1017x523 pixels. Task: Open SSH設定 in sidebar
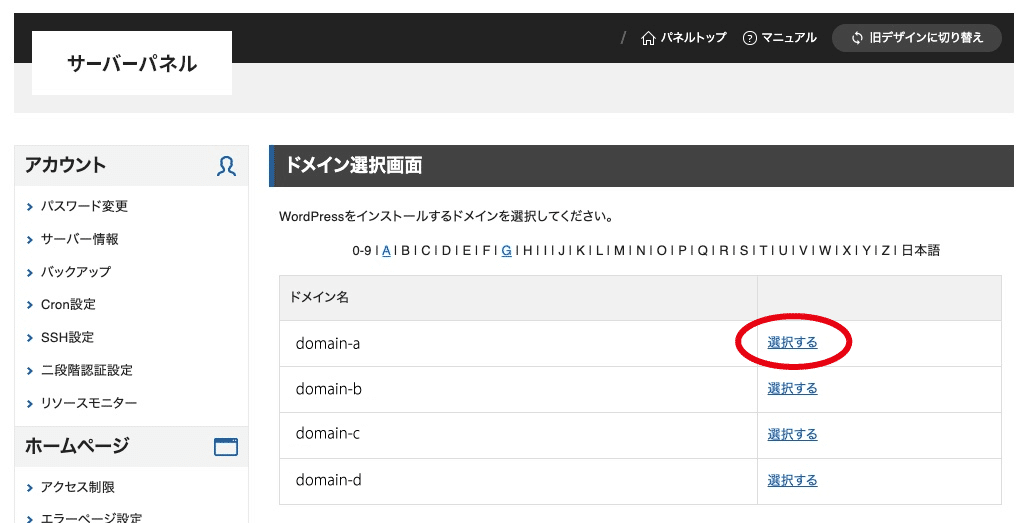click(x=67, y=337)
